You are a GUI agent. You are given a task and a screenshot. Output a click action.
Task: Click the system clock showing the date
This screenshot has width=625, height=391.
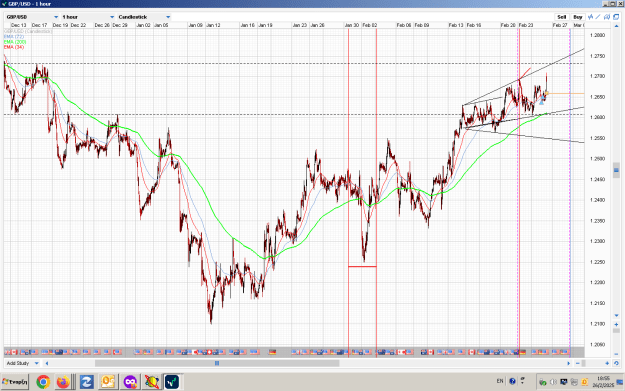click(603, 382)
